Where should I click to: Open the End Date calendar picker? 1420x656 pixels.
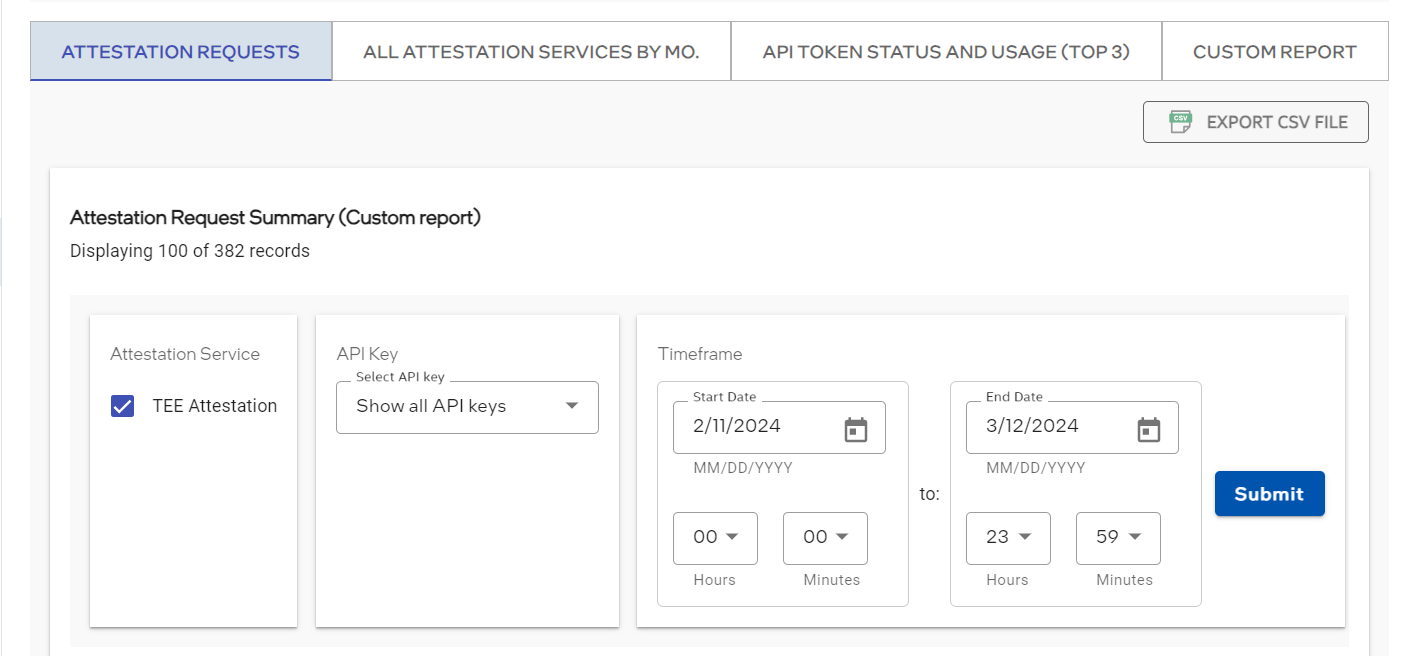click(x=1149, y=430)
